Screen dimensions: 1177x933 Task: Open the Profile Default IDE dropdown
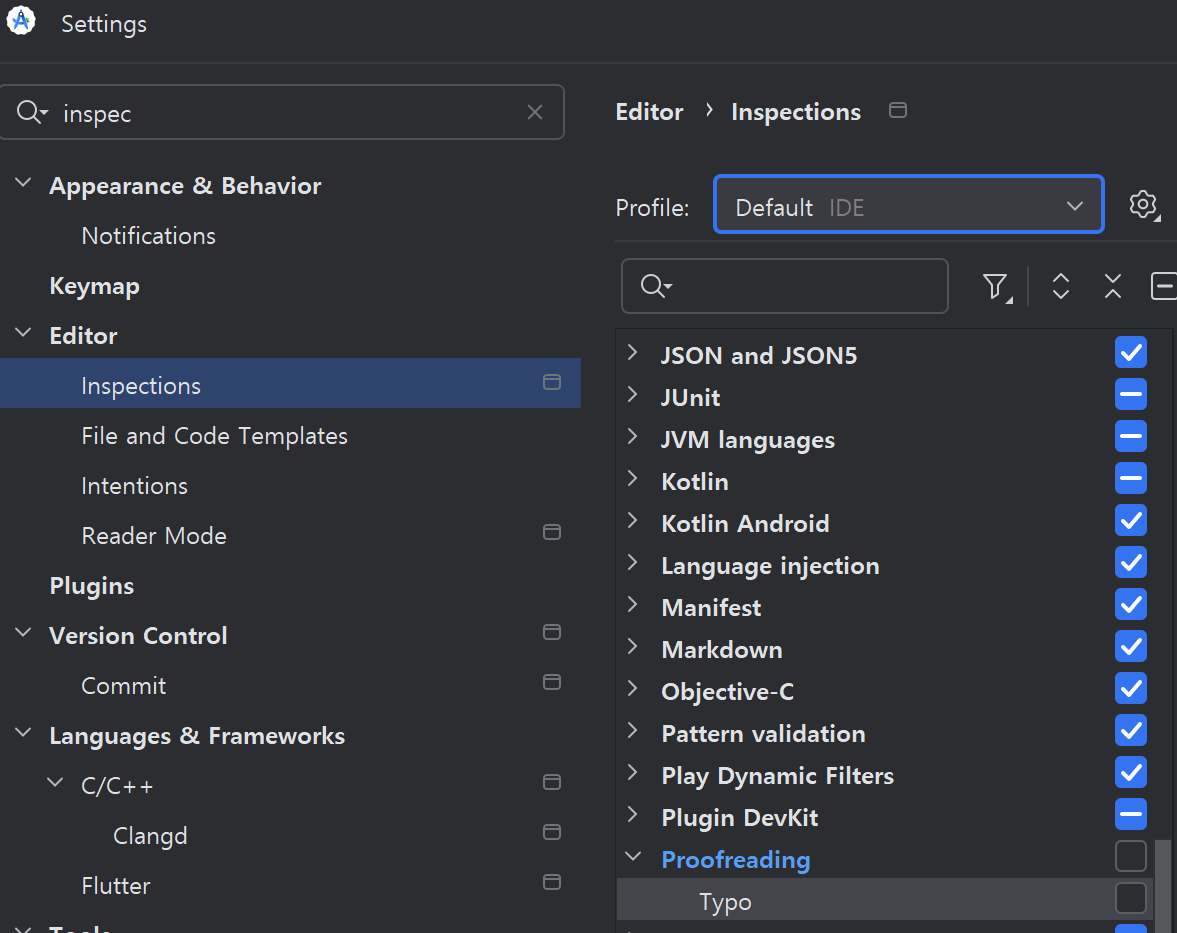[x=908, y=206]
